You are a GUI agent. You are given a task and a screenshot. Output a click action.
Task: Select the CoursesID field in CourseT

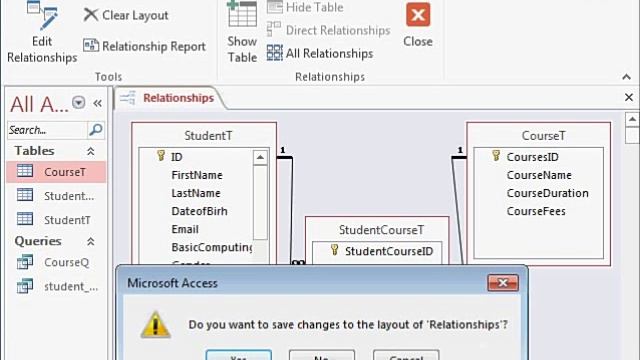point(533,157)
